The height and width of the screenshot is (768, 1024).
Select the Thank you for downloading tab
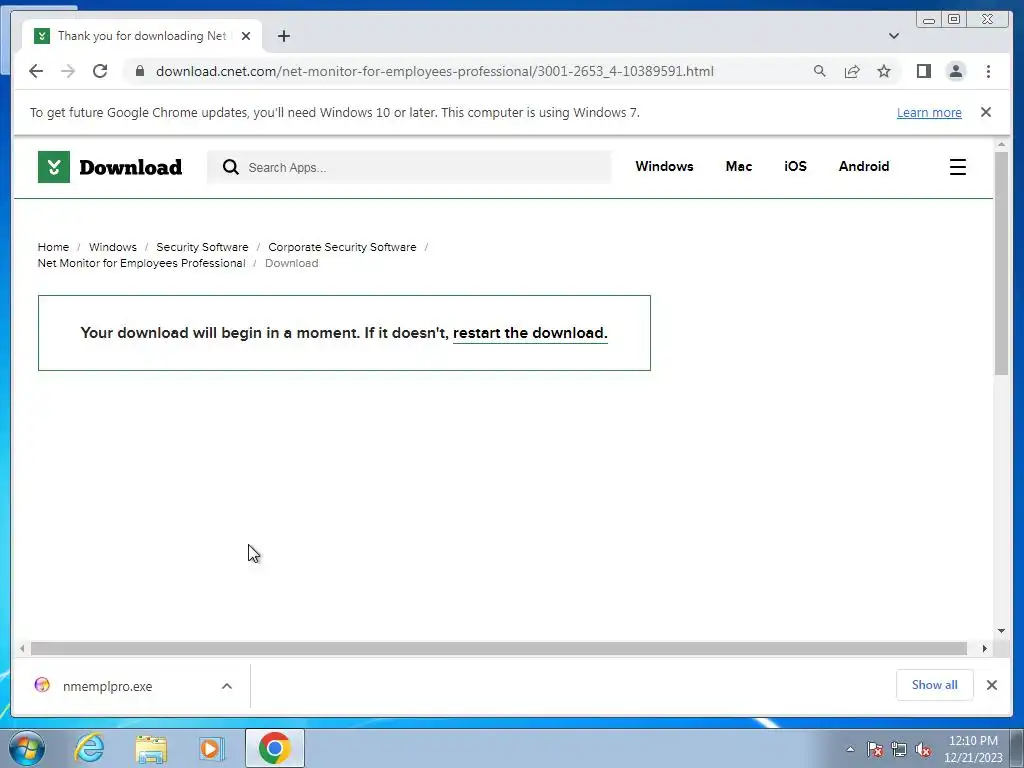tap(142, 36)
